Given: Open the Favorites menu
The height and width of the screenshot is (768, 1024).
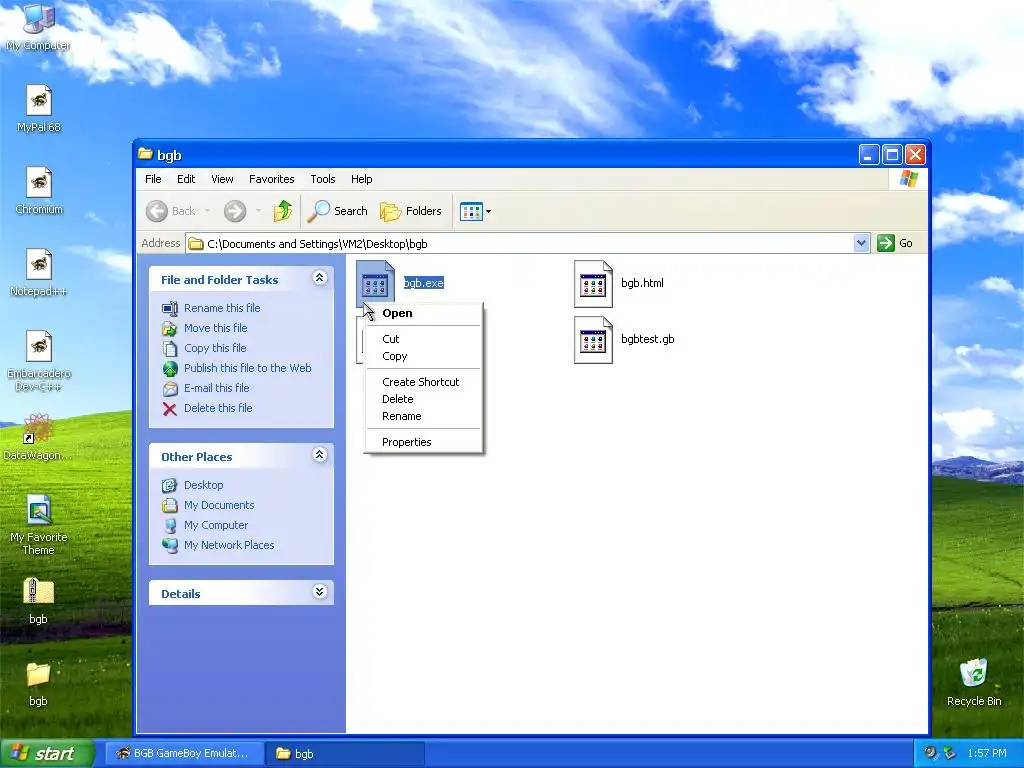Looking at the screenshot, I should pyautogui.click(x=272, y=179).
